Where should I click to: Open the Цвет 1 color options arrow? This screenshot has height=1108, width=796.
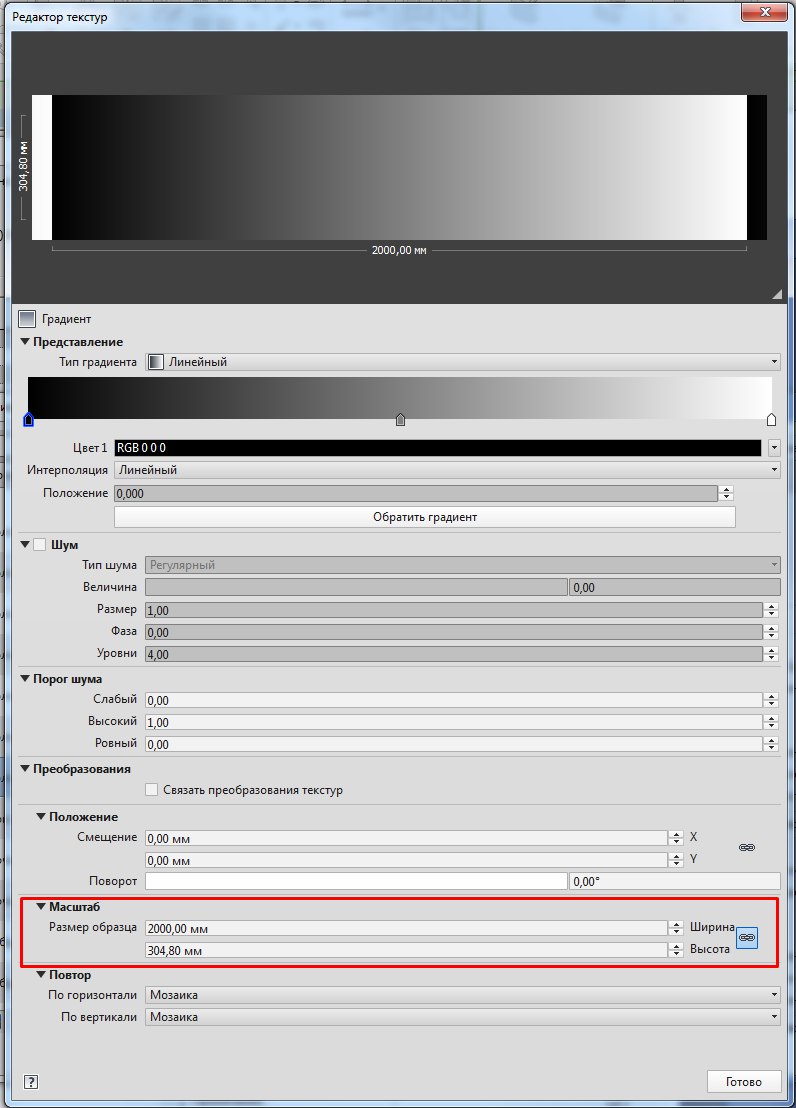pyautogui.click(x=774, y=448)
